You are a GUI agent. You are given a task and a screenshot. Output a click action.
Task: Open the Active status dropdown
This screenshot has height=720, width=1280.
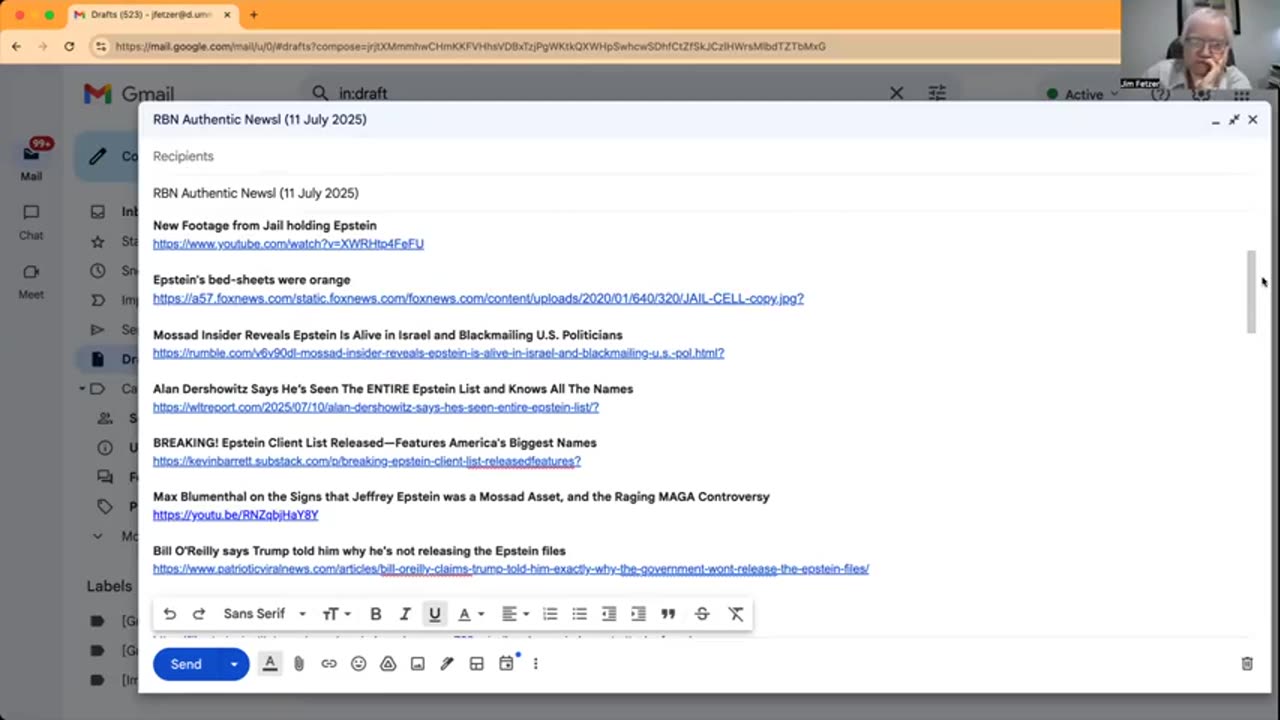coord(1082,94)
